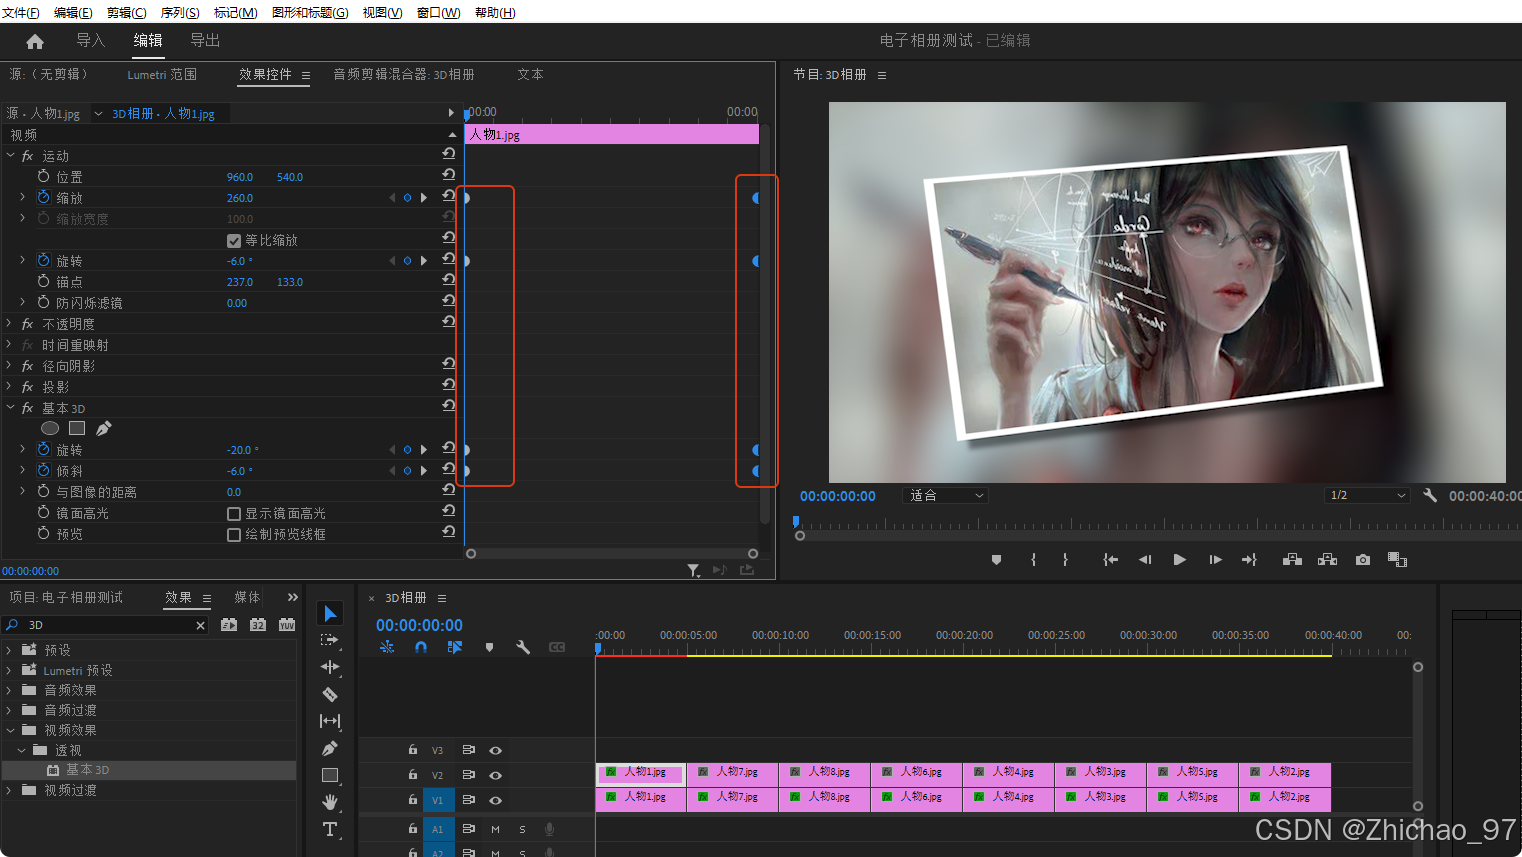
Task: Open the 剪辑 menu
Action: pos(126,13)
